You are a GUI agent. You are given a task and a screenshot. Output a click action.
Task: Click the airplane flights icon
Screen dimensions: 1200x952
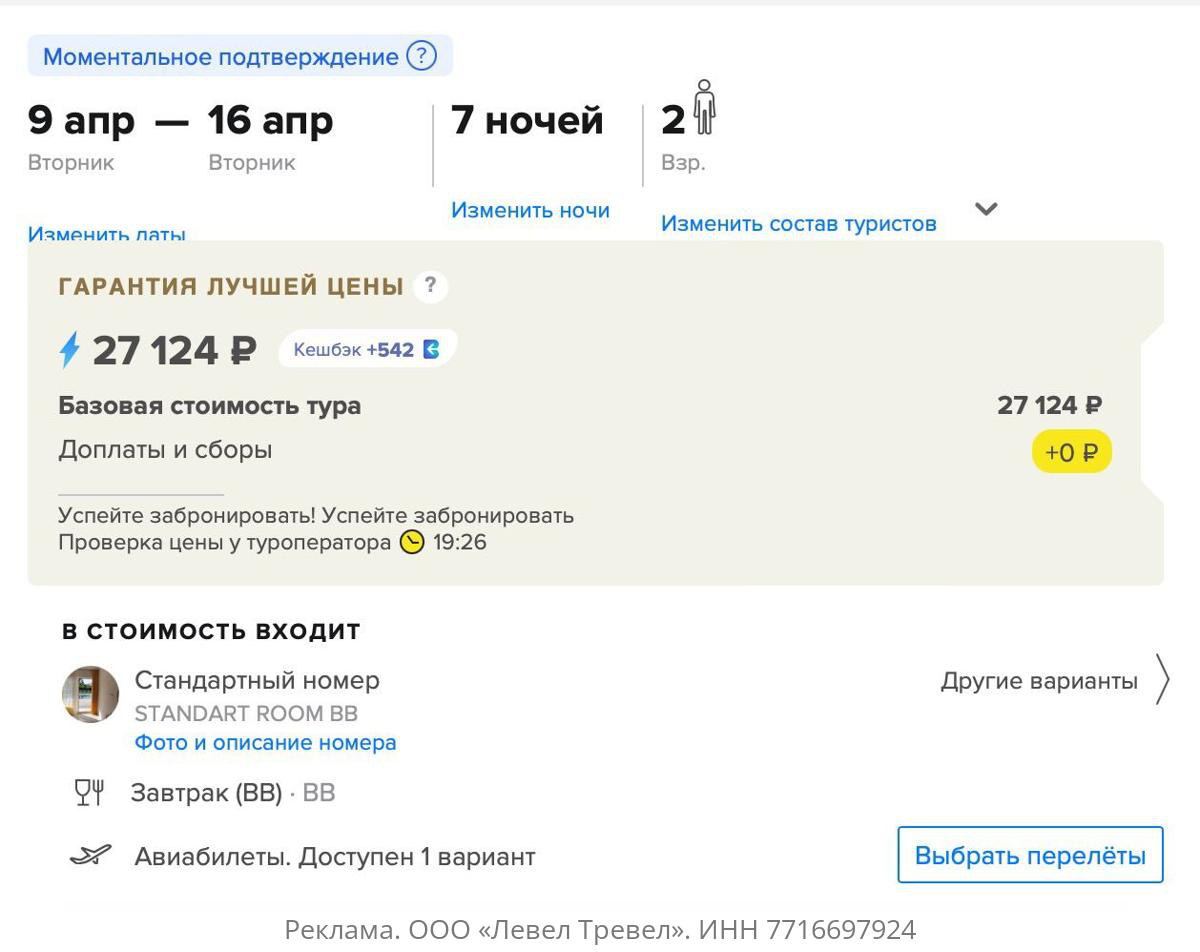(90, 856)
